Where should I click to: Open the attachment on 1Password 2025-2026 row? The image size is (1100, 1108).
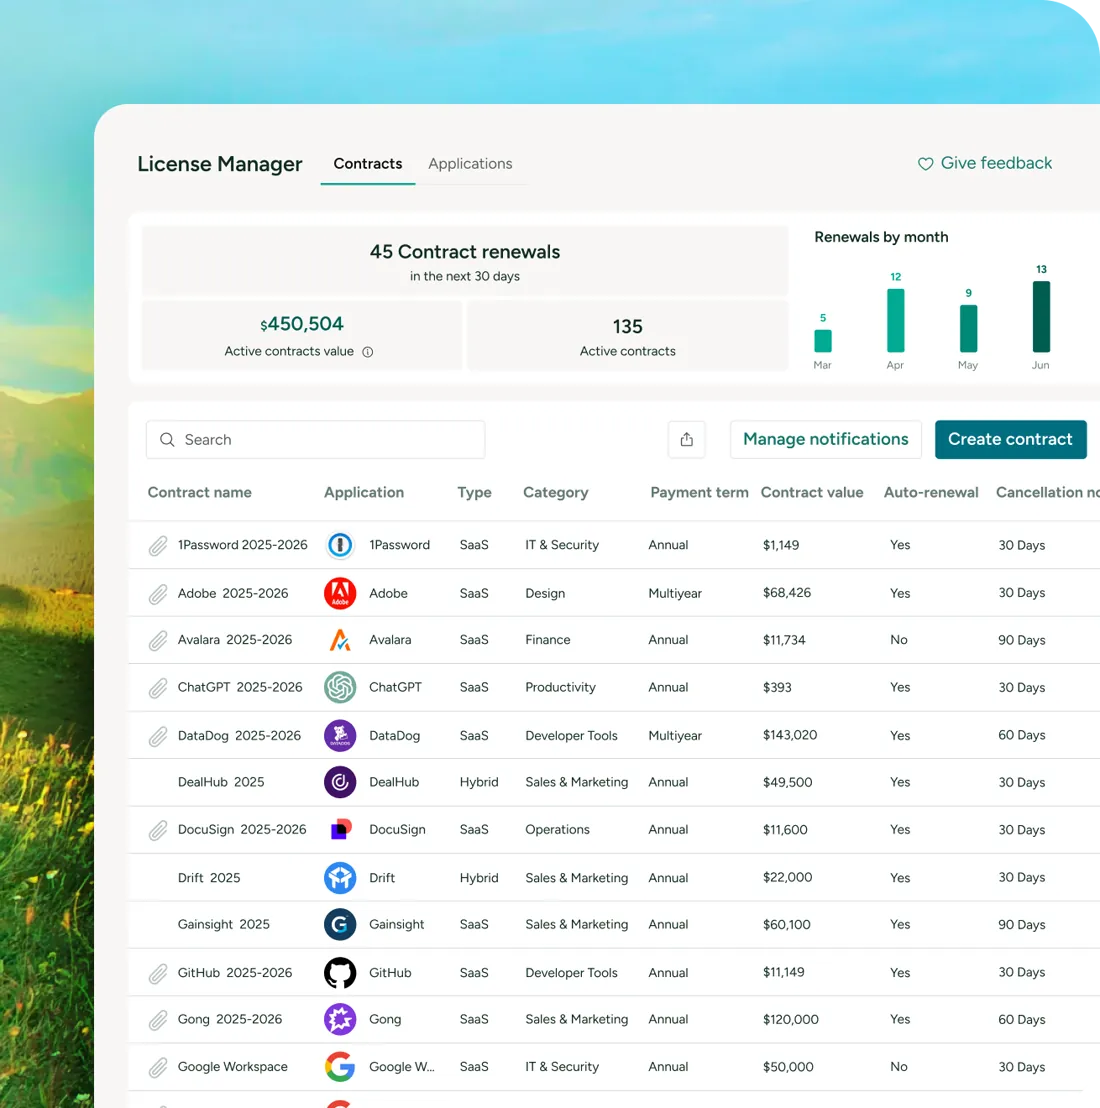(158, 546)
